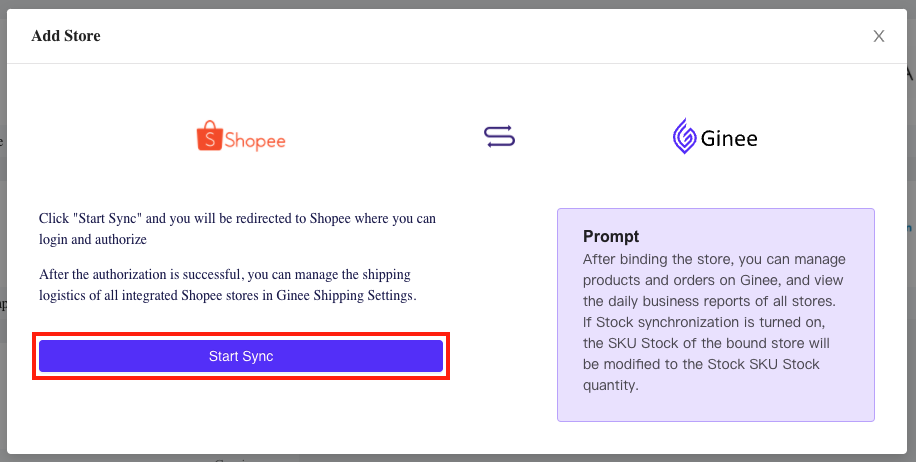This screenshot has width=916, height=462.
Task: Click the Add Store dialog title
Action: click(66, 36)
